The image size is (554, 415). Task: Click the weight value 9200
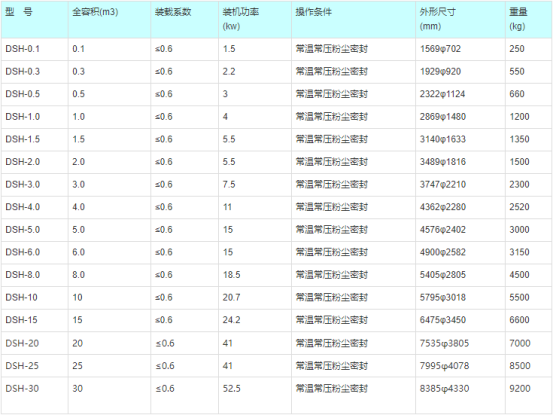[x=529, y=395]
